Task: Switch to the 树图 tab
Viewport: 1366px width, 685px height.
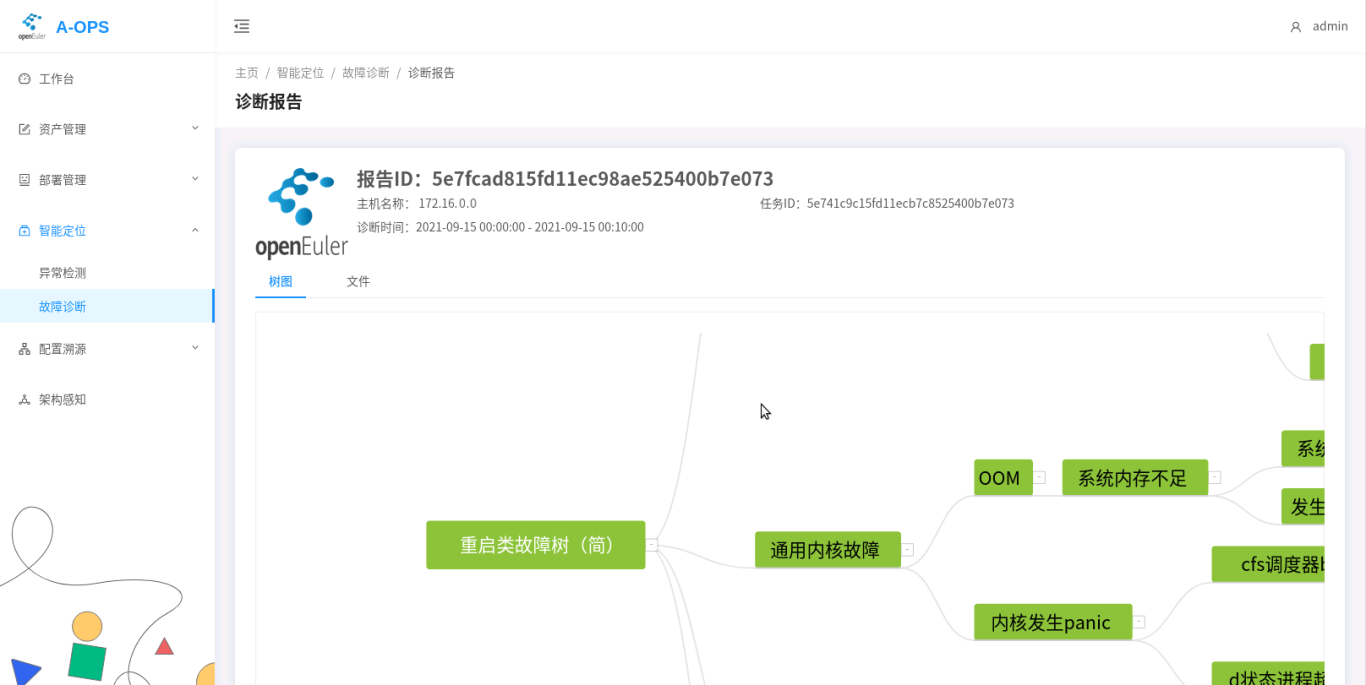Action: pos(280,282)
